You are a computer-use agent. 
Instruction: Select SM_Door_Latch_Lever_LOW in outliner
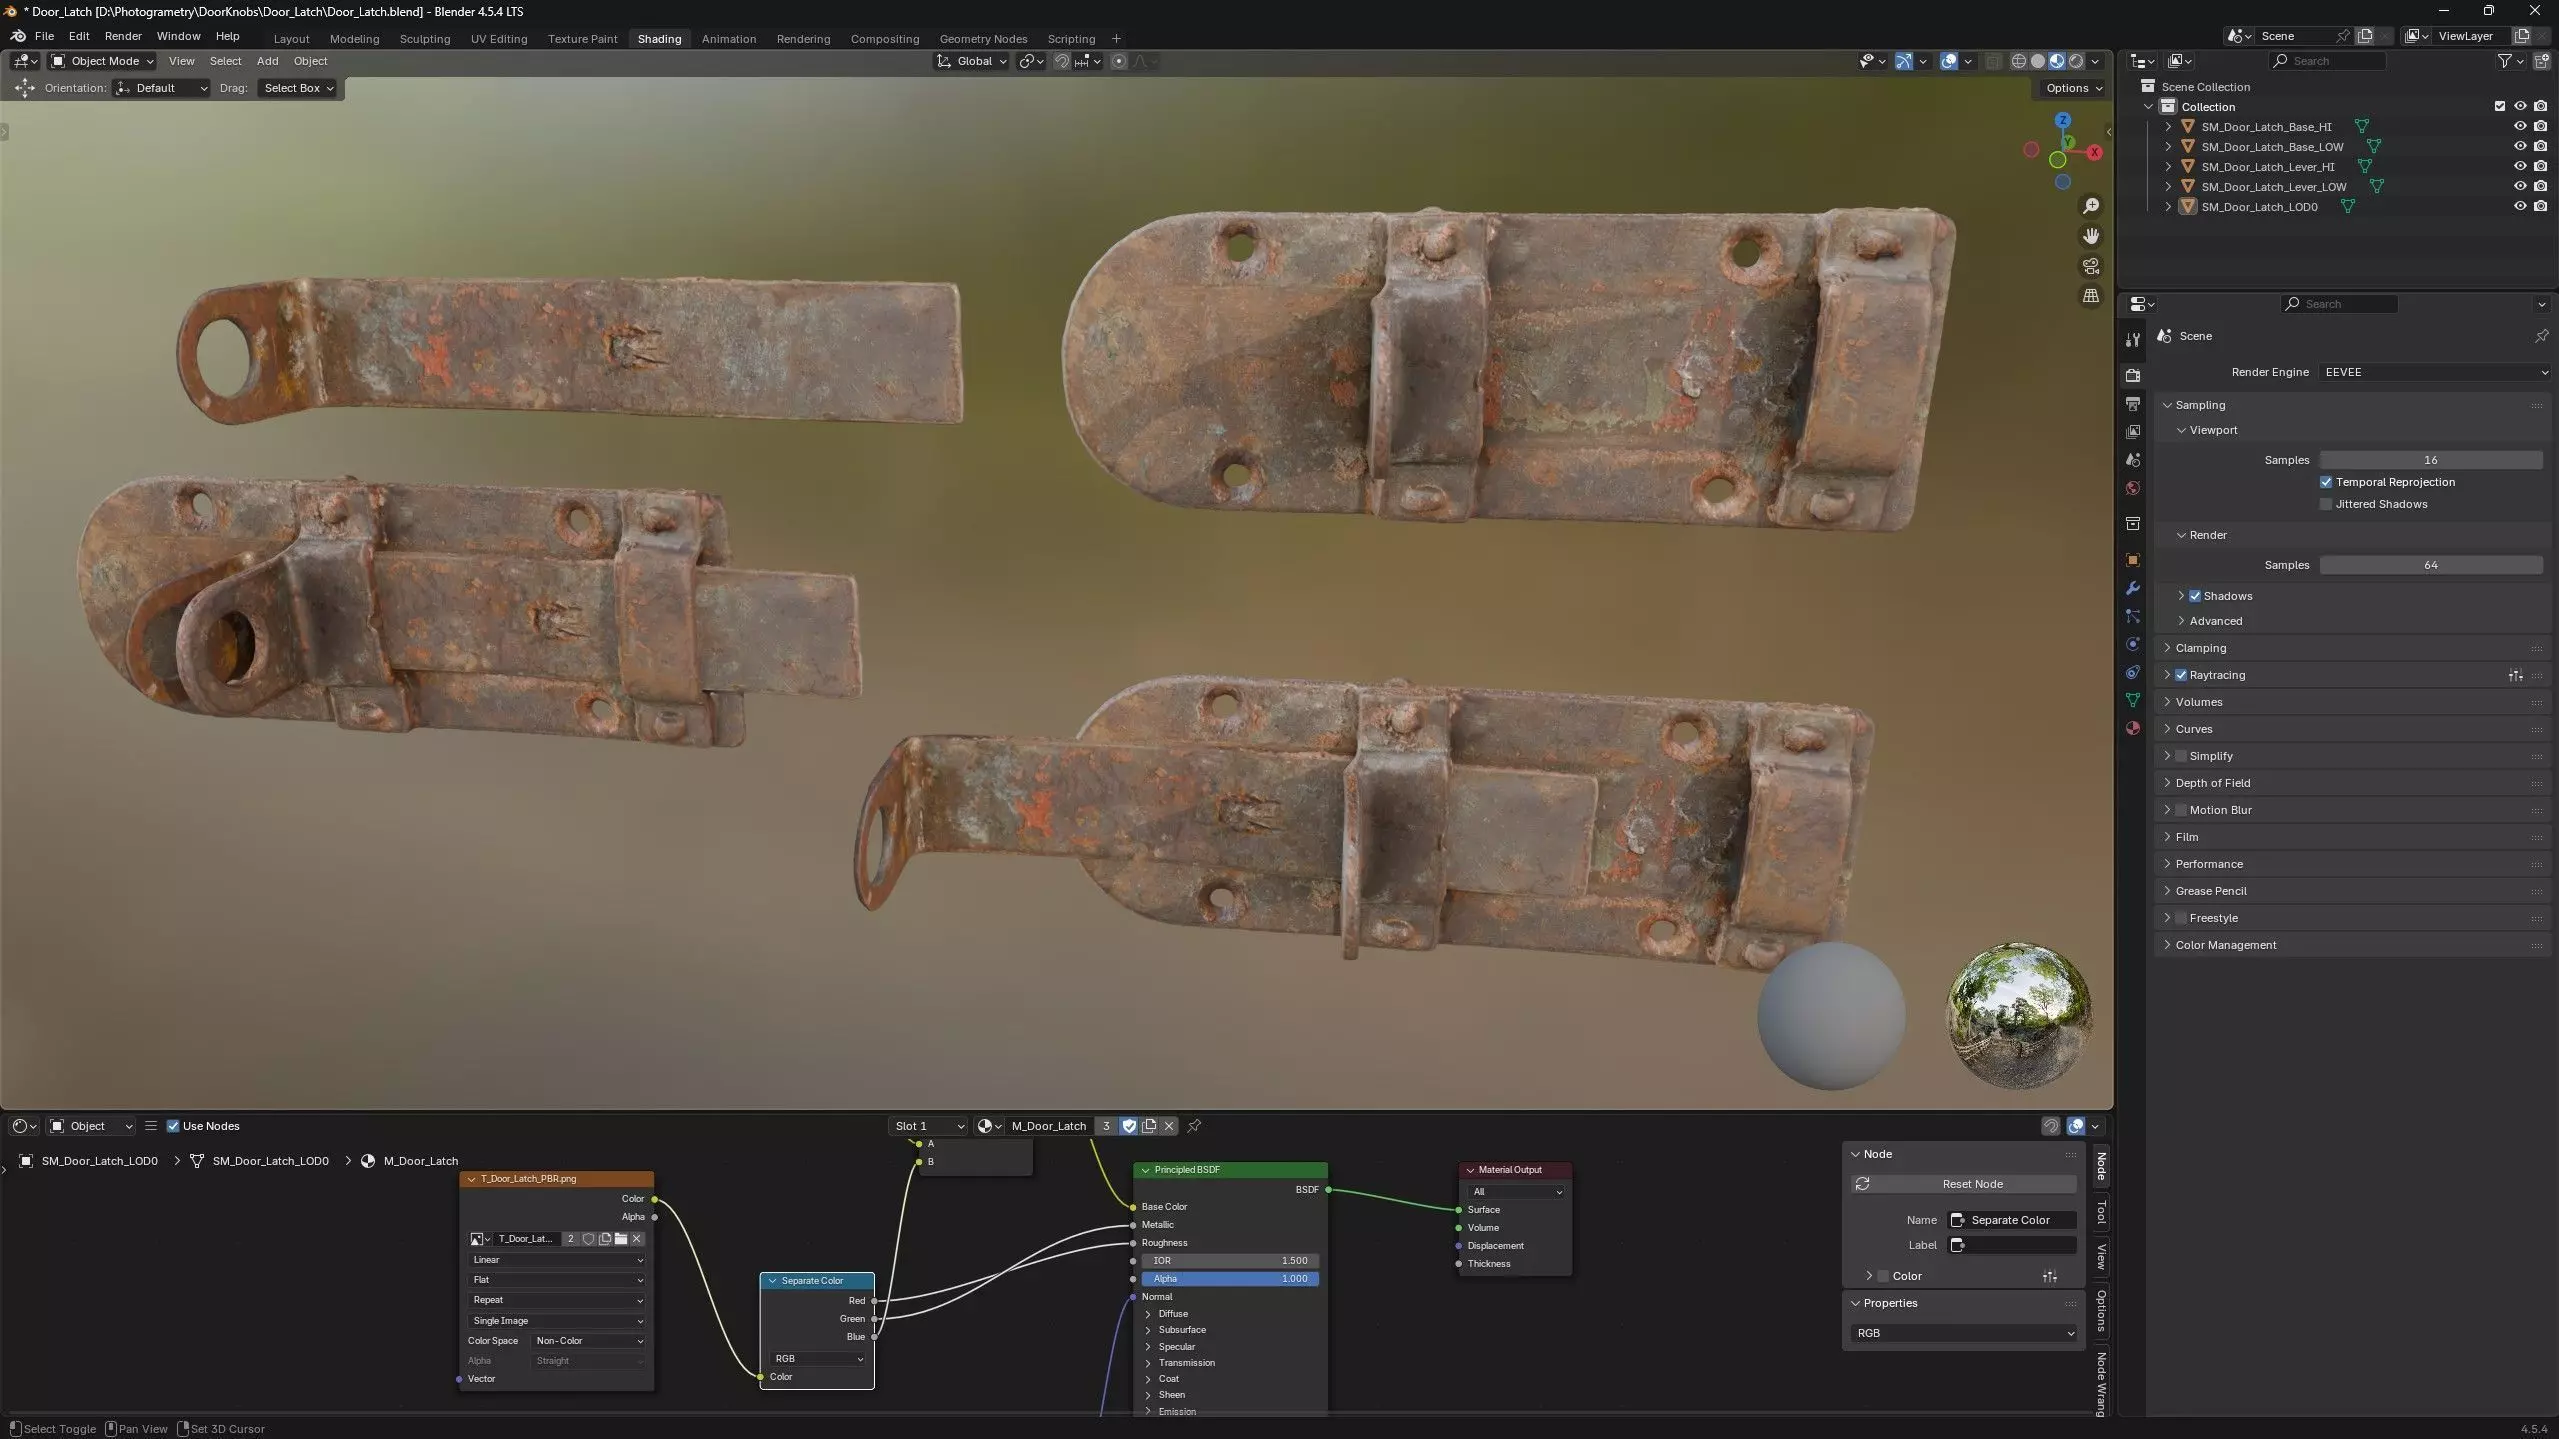pos(2273,187)
